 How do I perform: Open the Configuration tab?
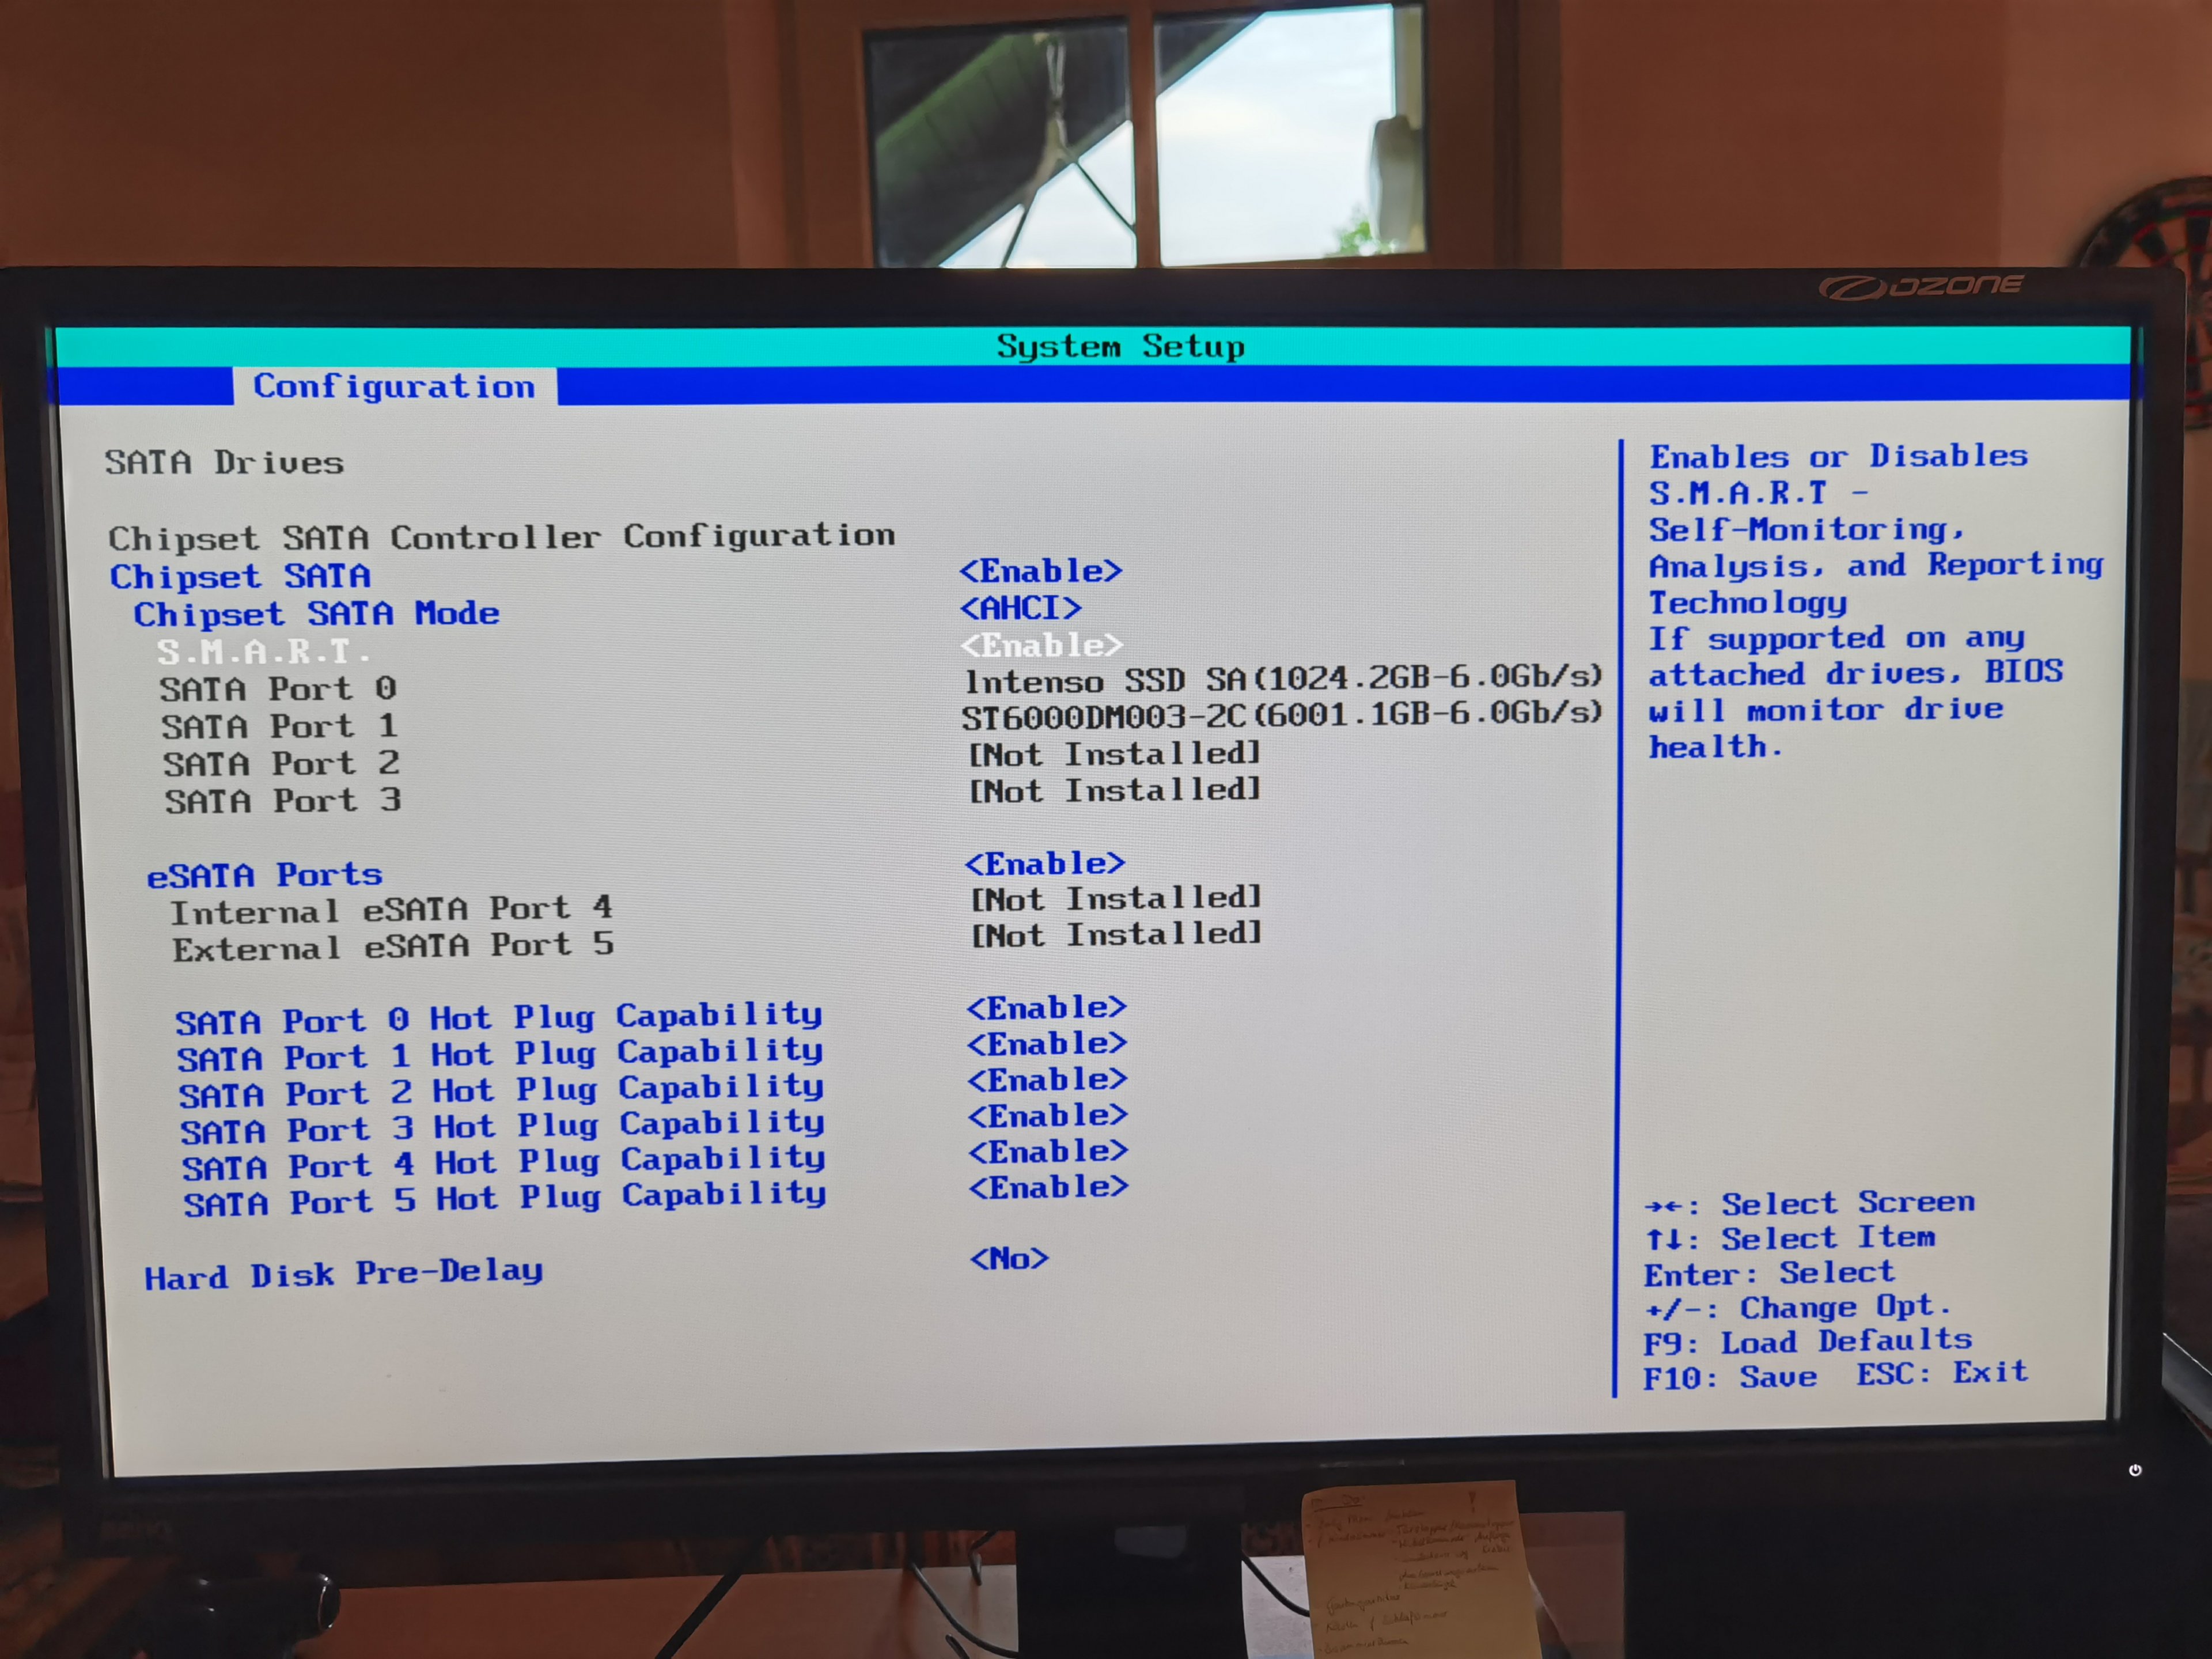[x=394, y=386]
